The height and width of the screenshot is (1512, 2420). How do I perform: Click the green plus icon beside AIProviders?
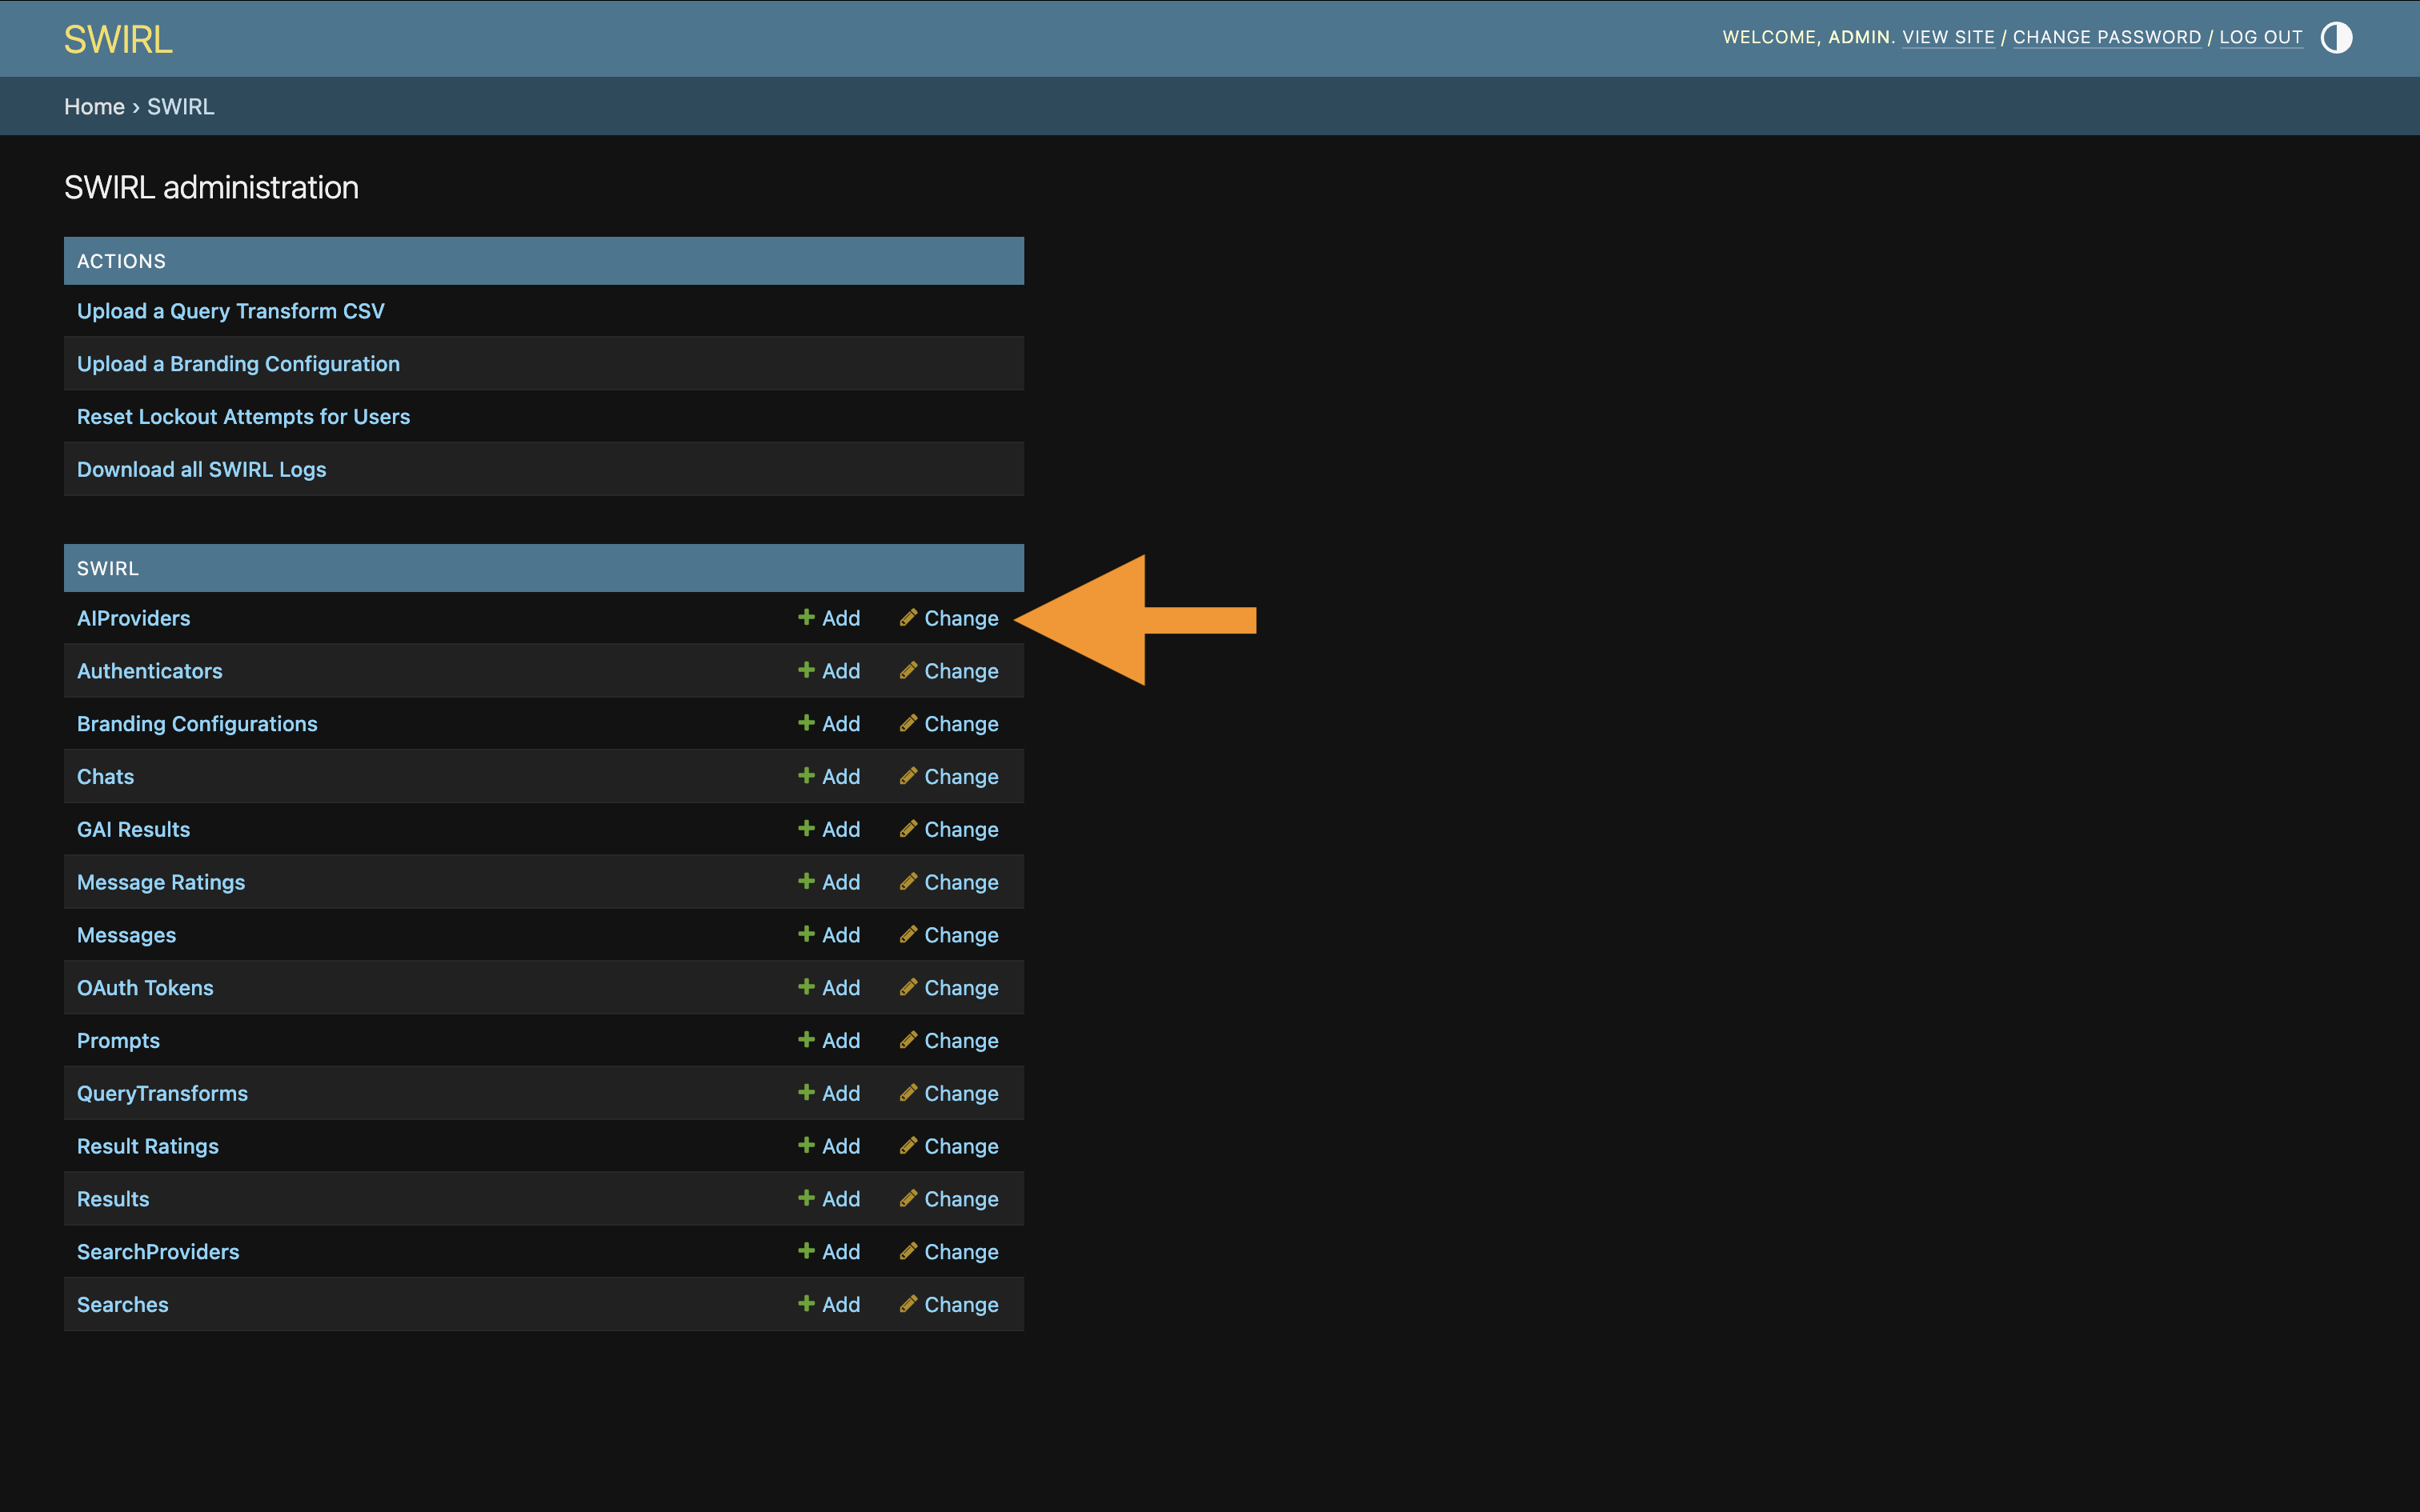pyautogui.click(x=806, y=618)
